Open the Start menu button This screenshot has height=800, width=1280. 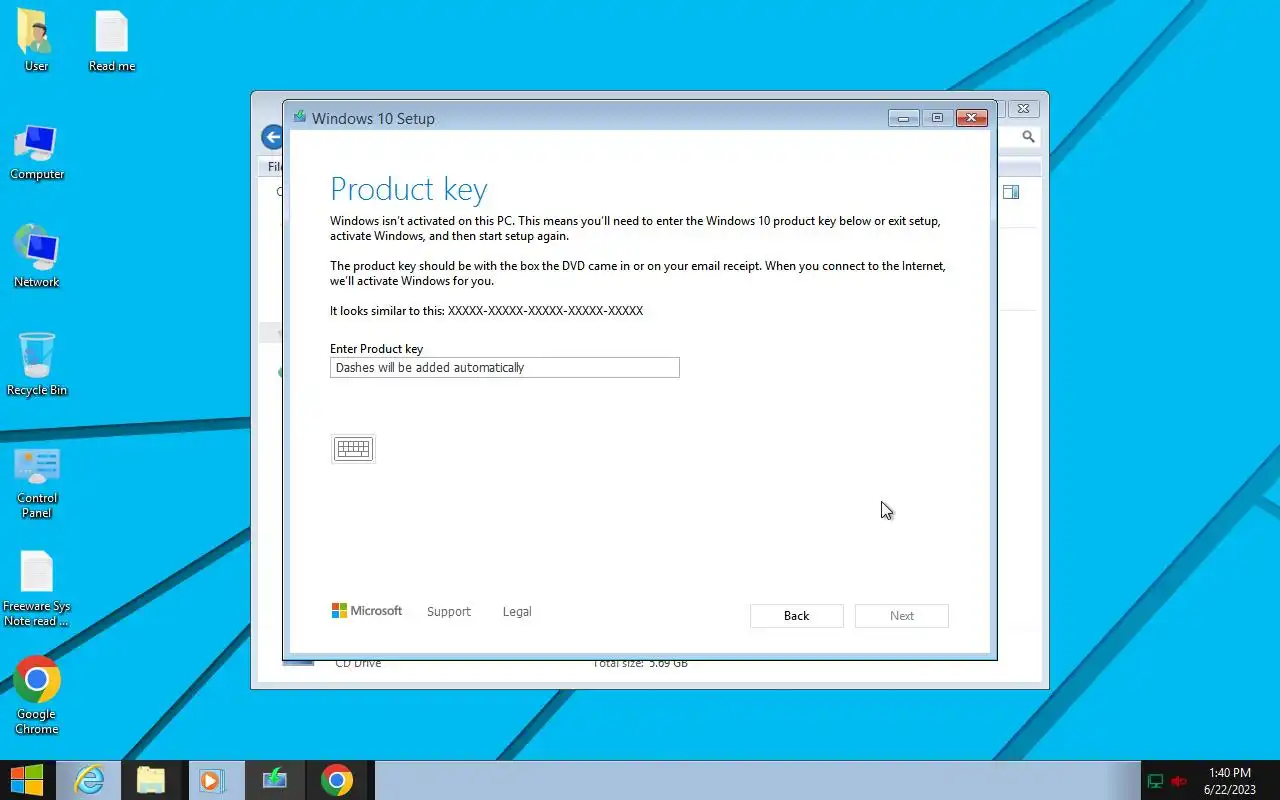pos(27,781)
